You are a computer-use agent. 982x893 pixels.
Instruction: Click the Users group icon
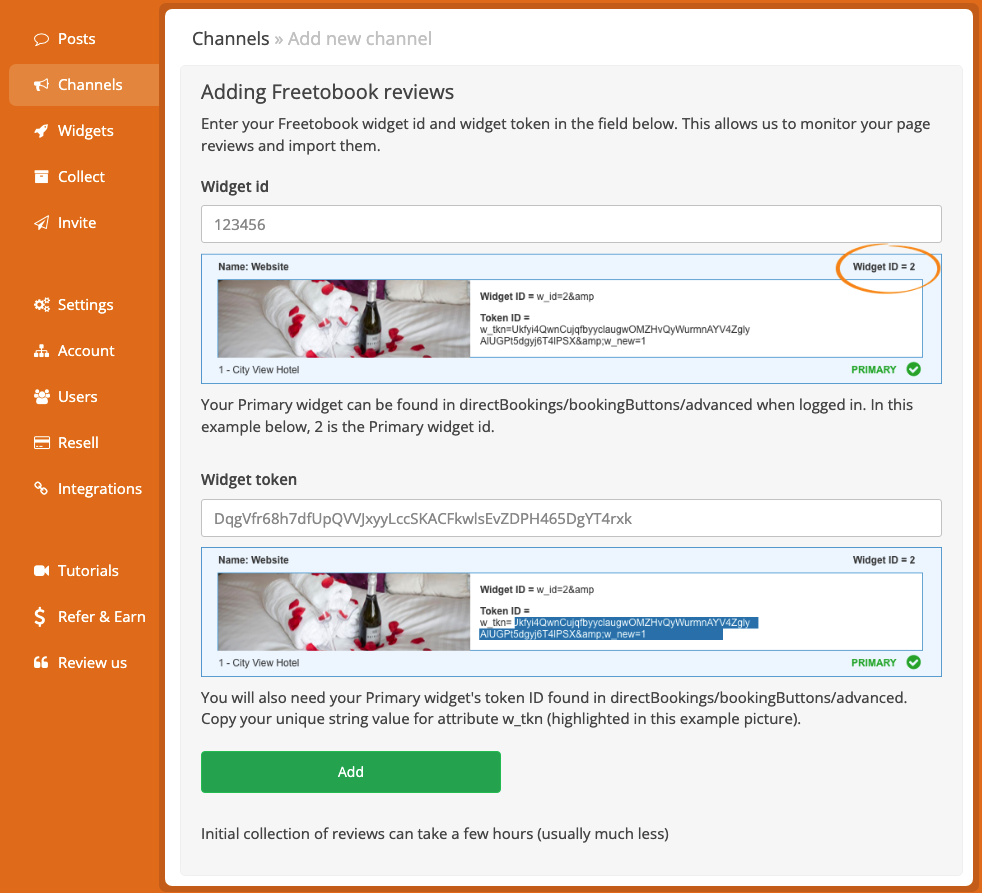coord(41,397)
